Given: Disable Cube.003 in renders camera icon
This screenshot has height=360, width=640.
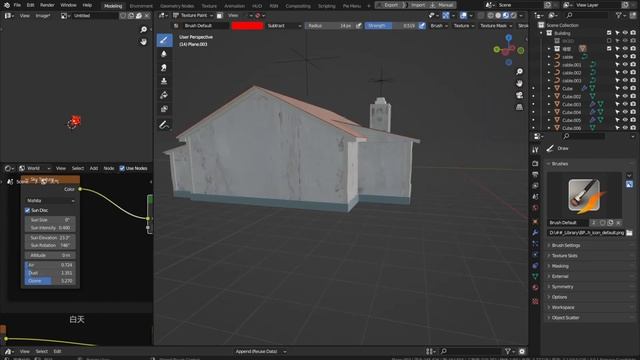Looking at the screenshot, I should 633,104.
